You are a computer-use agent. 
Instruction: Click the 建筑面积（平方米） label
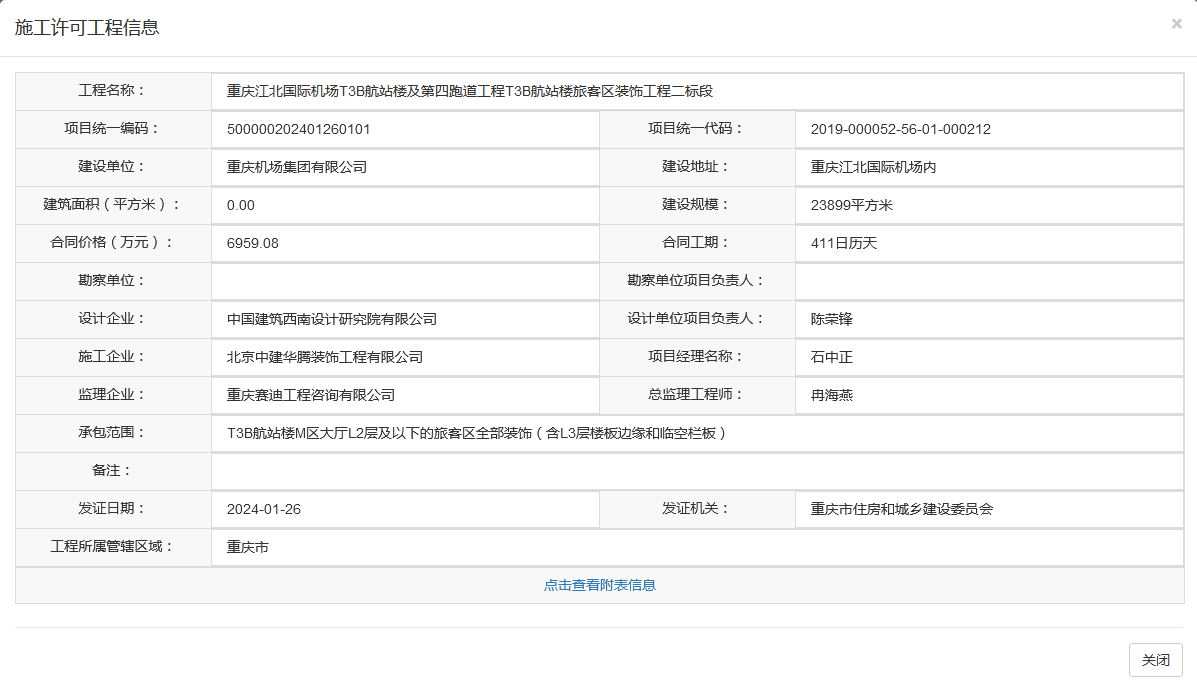112,205
